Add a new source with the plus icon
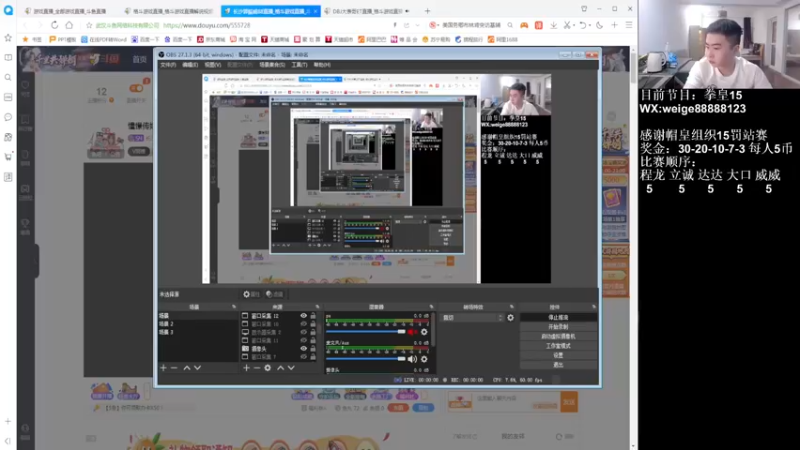 (246, 368)
